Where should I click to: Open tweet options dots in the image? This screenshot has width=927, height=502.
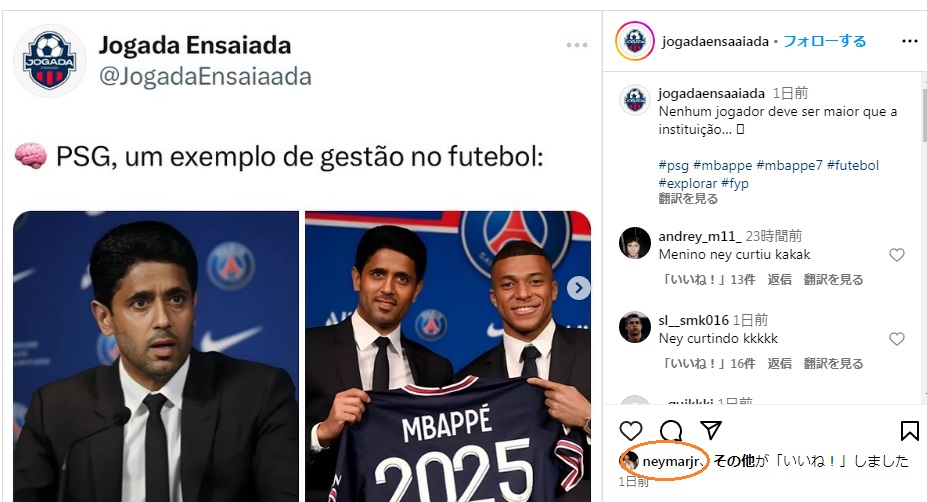[x=577, y=45]
